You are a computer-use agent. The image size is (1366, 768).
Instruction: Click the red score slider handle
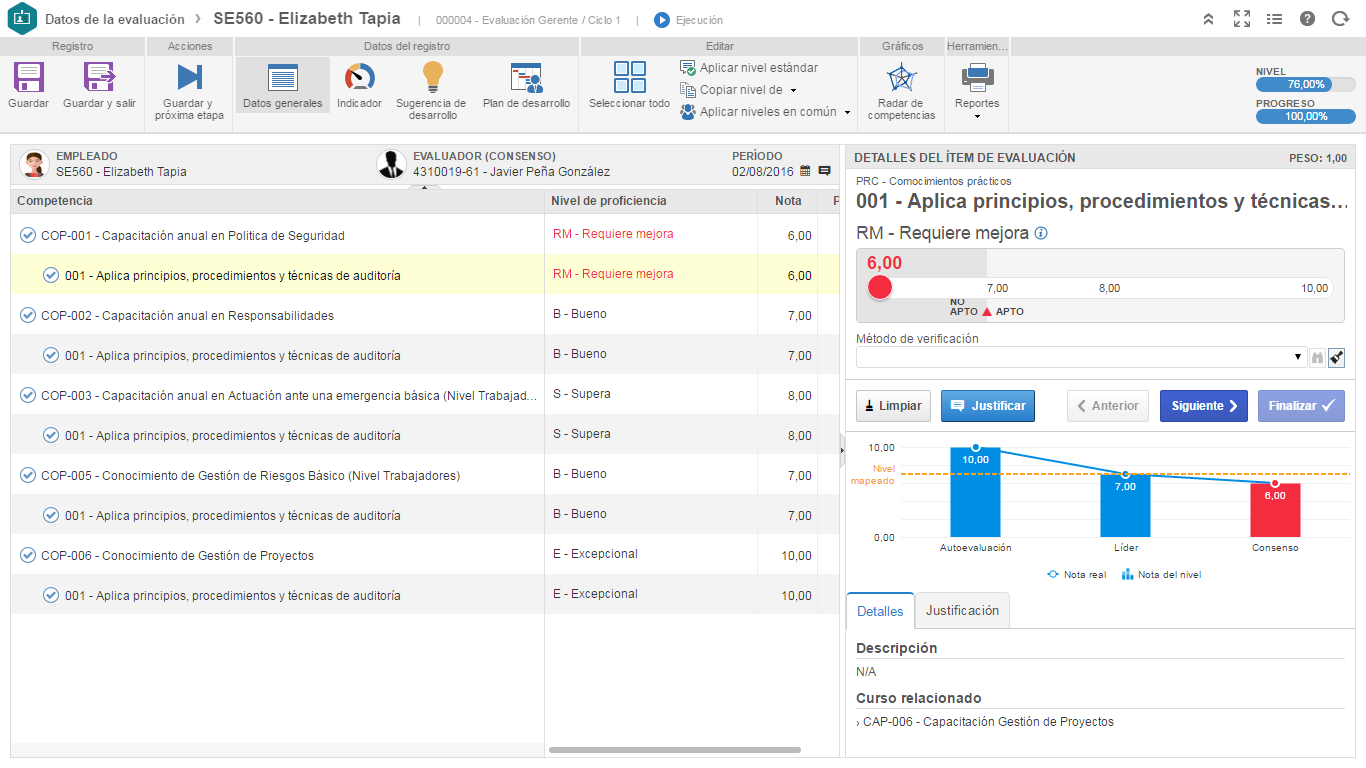880,288
